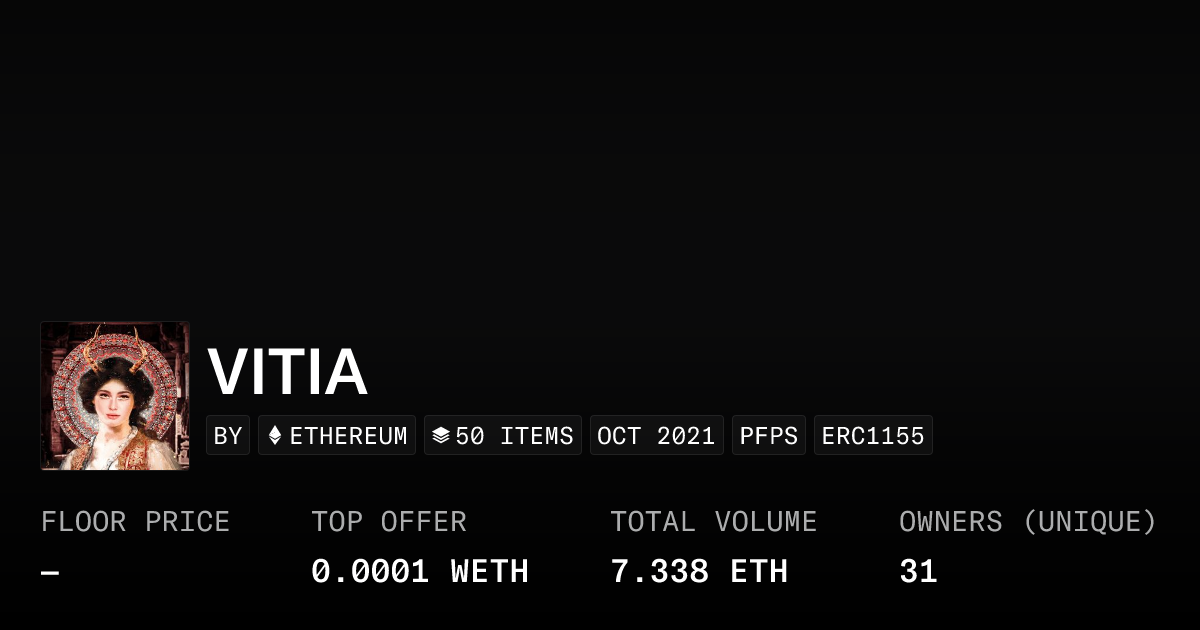Viewport: 1200px width, 630px height.
Task: Select the 50 ITEMS label text
Action: [x=514, y=436]
